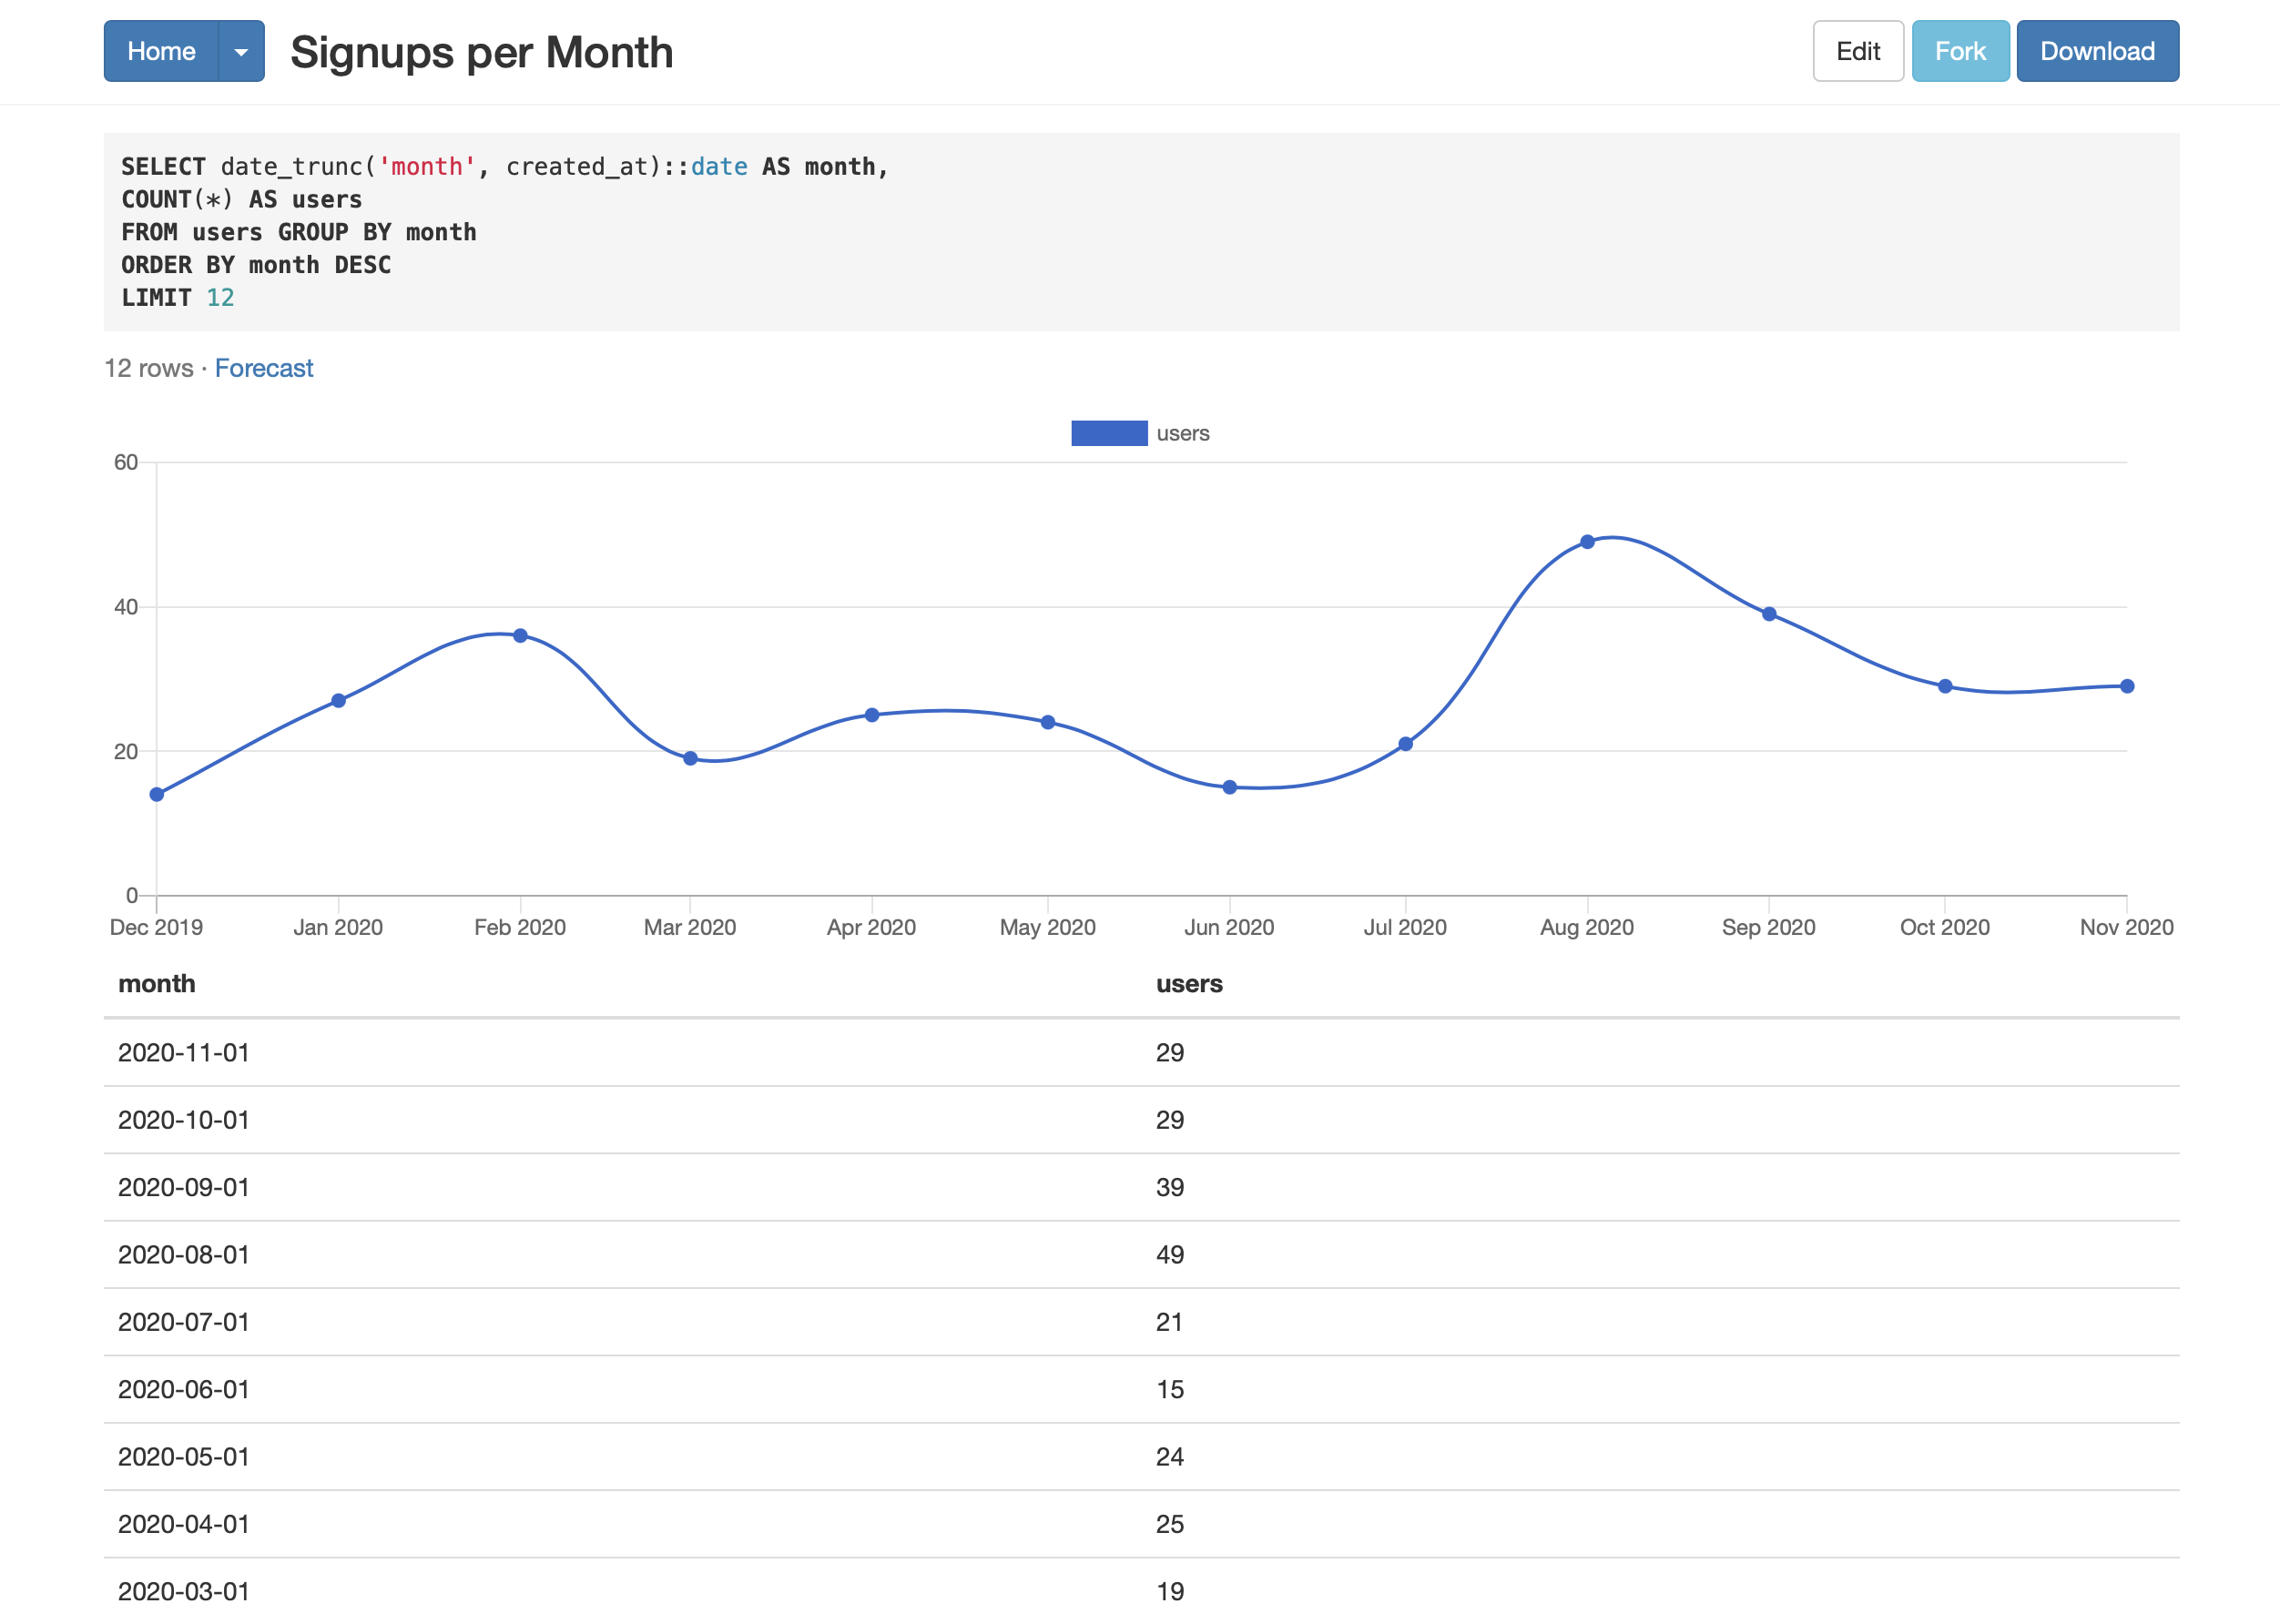Click the Signups per Month title

tap(482, 52)
